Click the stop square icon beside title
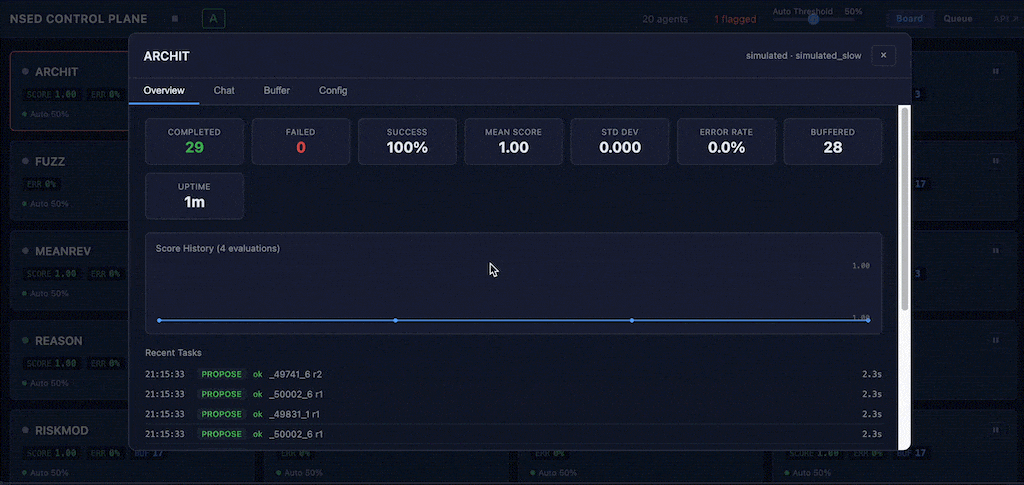This screenshot has height=485, width=1024. 175,18
